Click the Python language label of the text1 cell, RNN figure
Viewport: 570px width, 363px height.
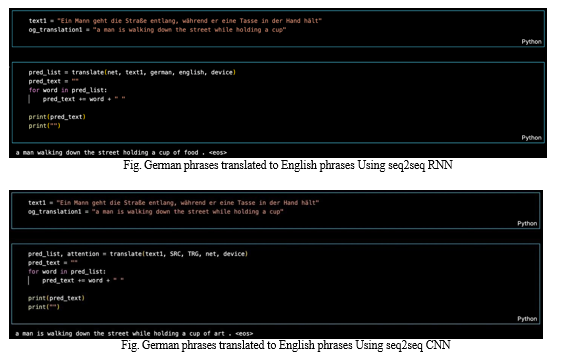point(531,42)
